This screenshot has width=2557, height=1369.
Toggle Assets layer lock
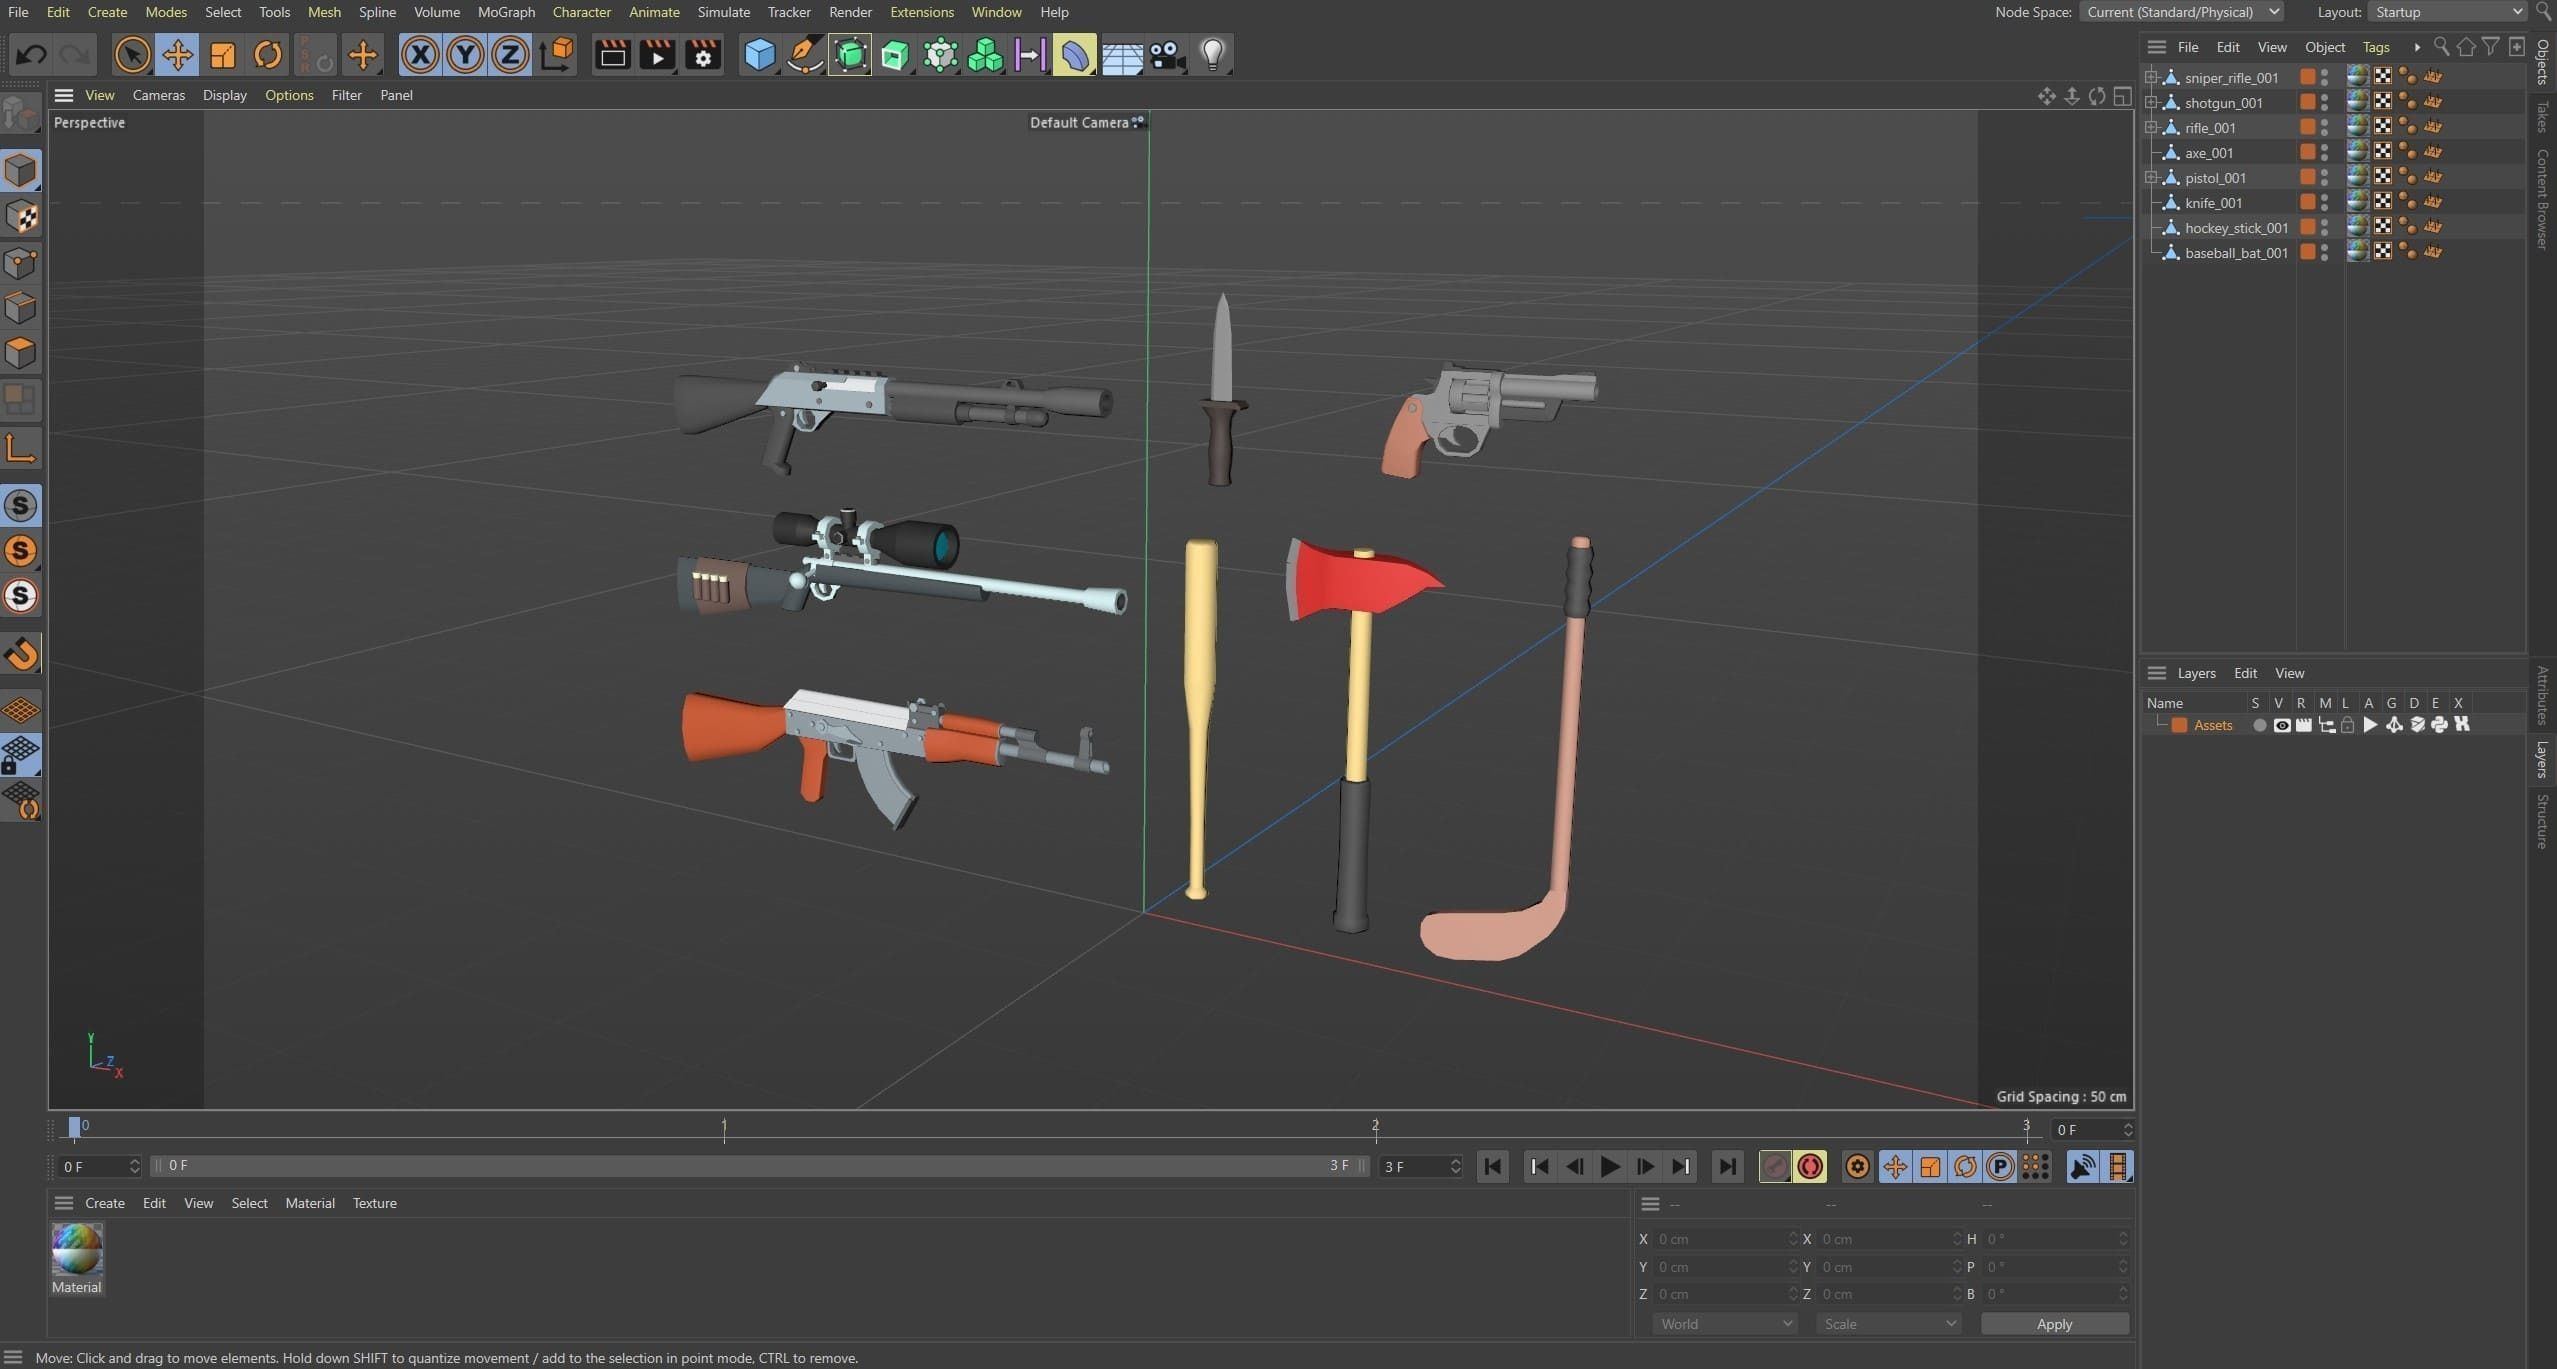[2347, 725]
